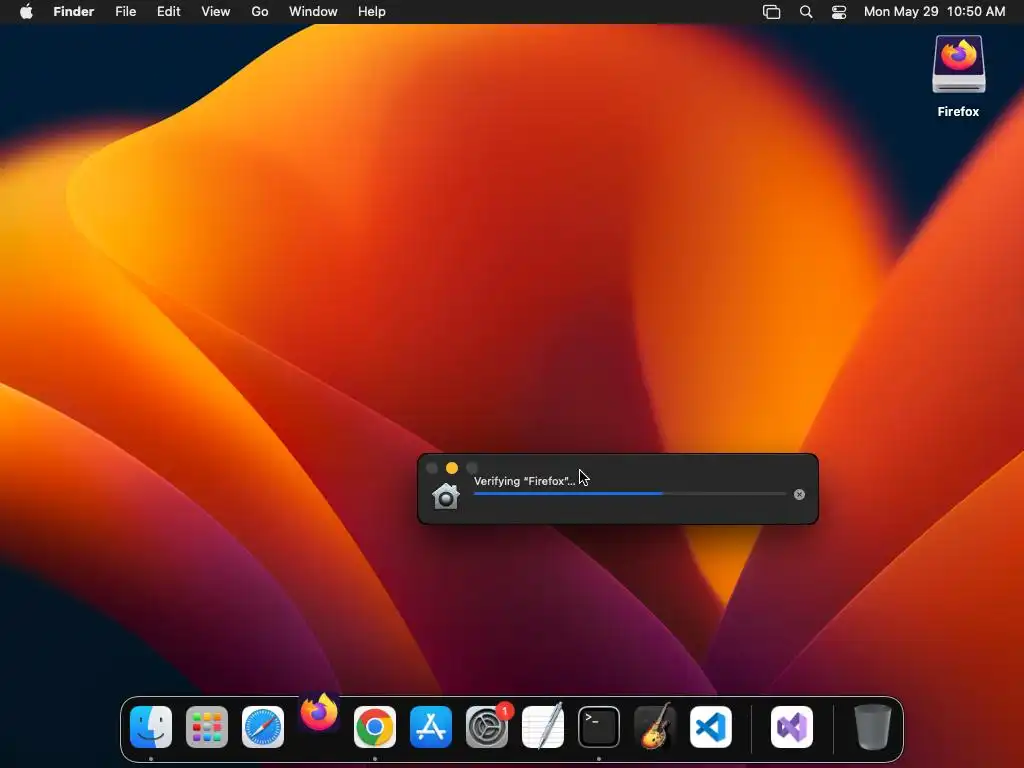Open the Window menu

pos(313,12)
